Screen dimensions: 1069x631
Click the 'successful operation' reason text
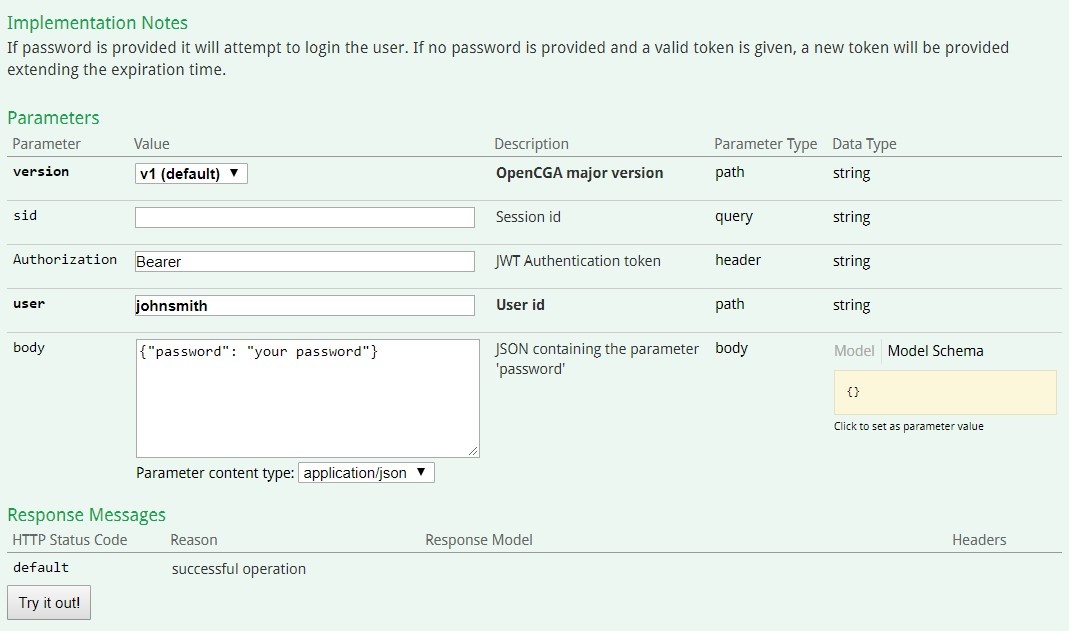point(239,569)
